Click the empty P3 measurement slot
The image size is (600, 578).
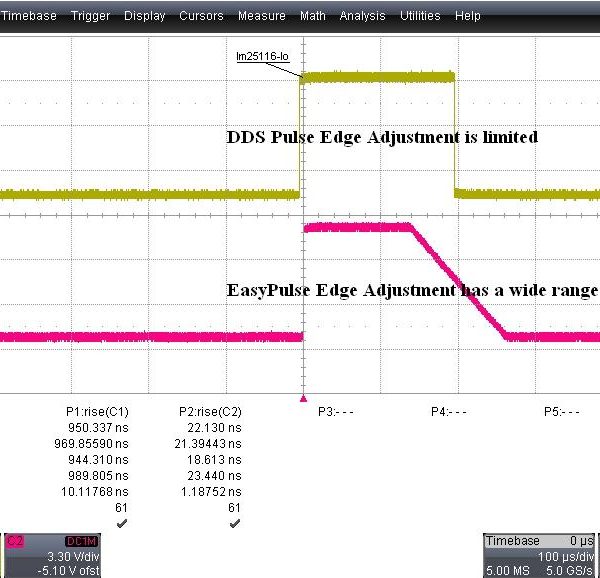point(337,411)
